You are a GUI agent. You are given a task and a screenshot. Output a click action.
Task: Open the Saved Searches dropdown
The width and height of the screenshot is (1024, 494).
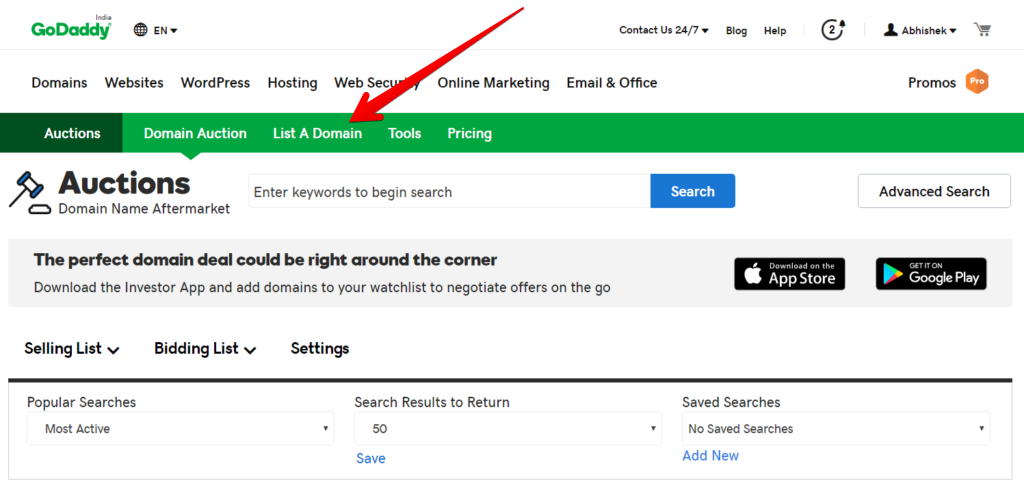tap(836, 429)
